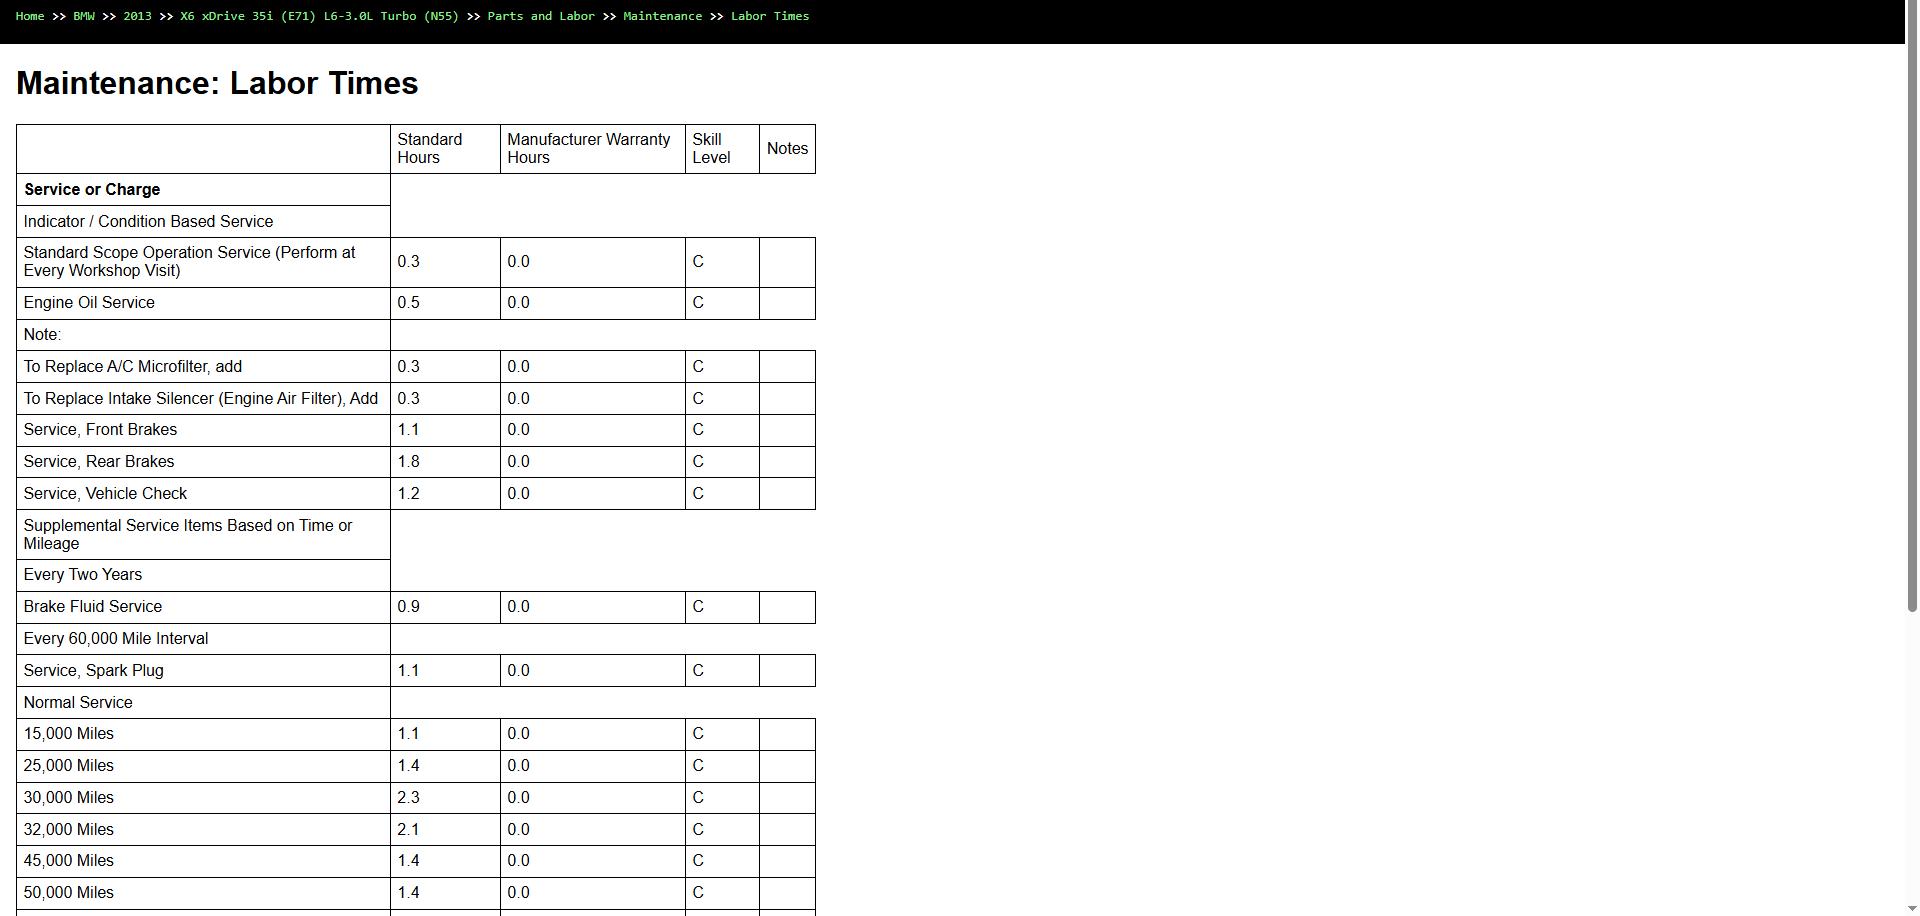Click 30,000 Miles standard hours 2.3

tap(408, 798)
